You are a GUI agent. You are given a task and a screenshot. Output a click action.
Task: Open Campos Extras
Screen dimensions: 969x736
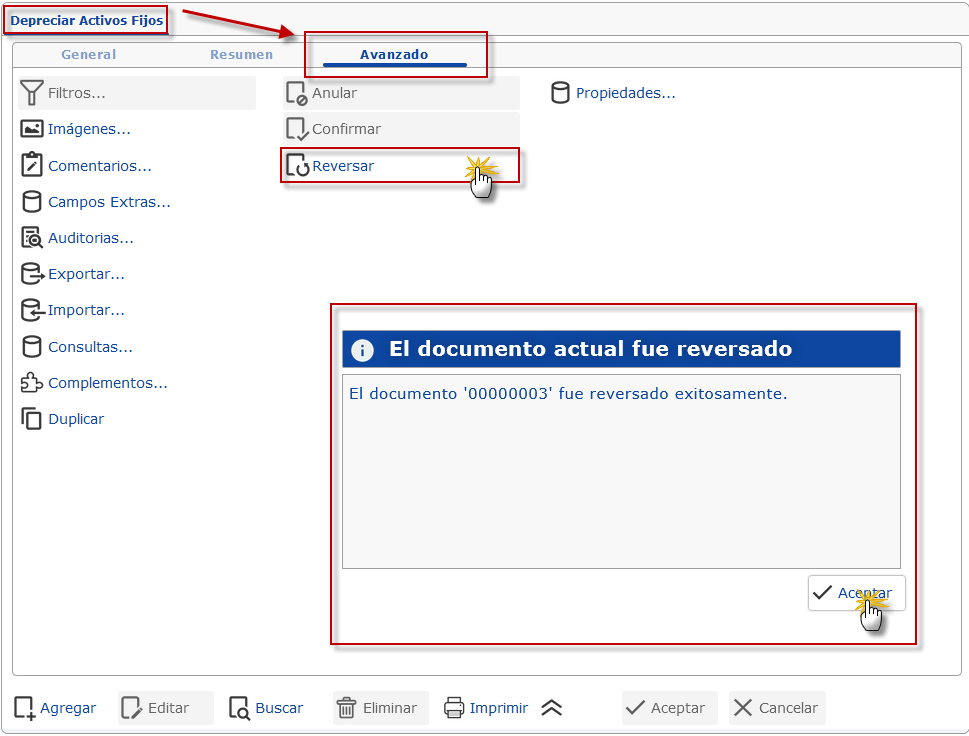[109, 202]
